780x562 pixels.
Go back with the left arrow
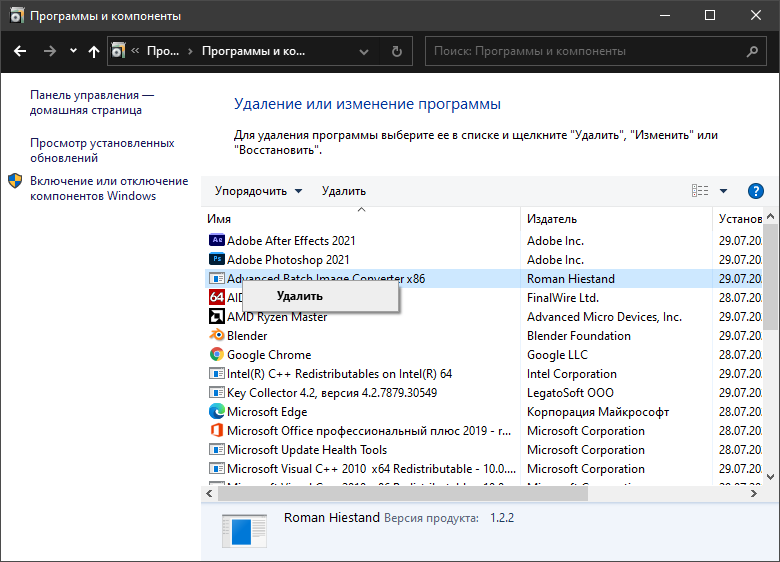click(20, 51)
